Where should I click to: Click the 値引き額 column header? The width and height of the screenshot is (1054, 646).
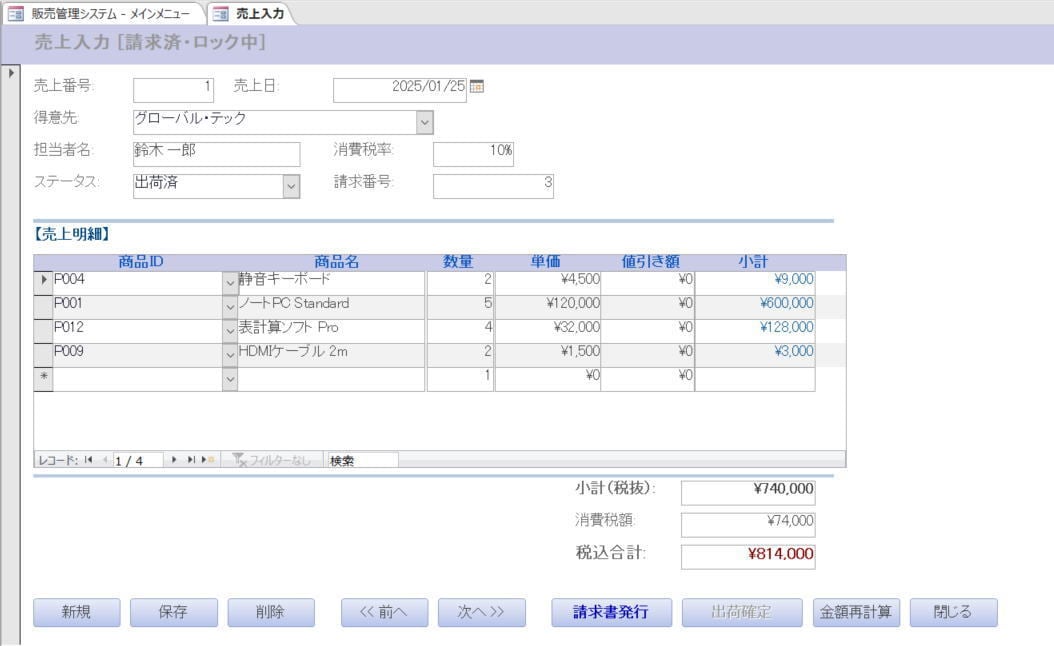[651, 262]
